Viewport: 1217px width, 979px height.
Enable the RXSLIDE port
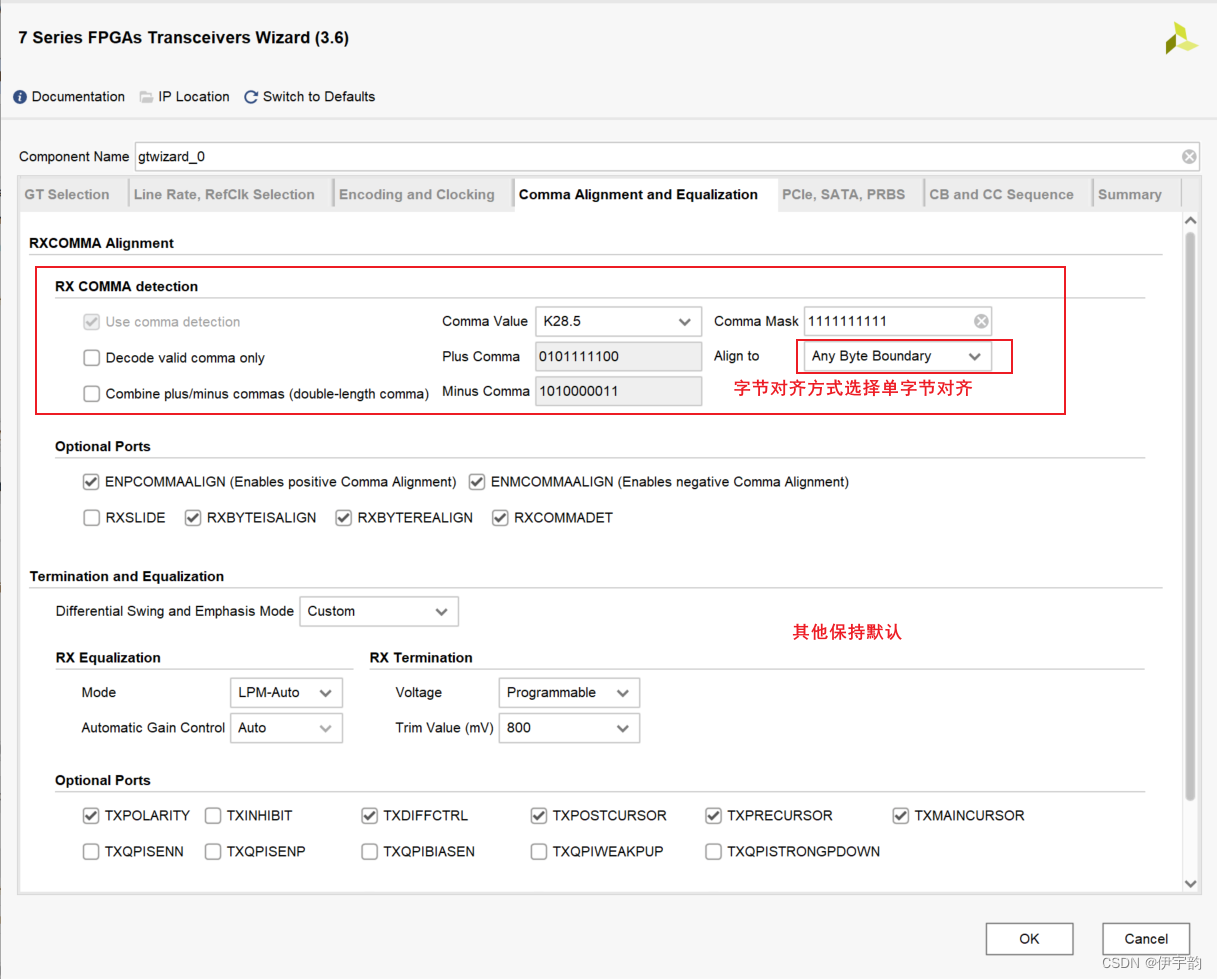point(92,518)
